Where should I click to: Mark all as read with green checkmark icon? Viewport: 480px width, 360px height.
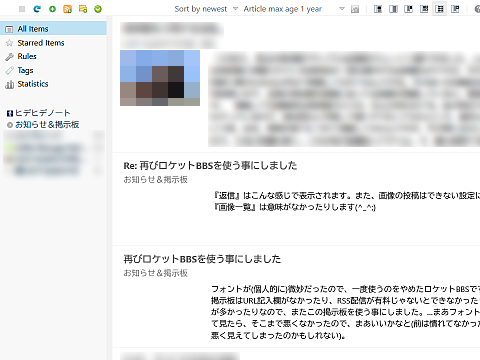tap(98, 9)
